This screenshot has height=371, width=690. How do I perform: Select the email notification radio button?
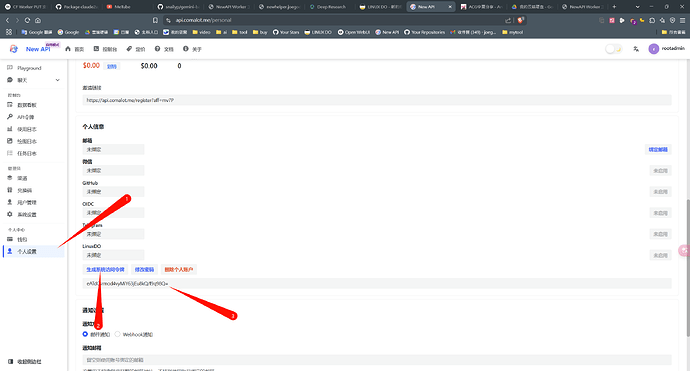(85, 334)
